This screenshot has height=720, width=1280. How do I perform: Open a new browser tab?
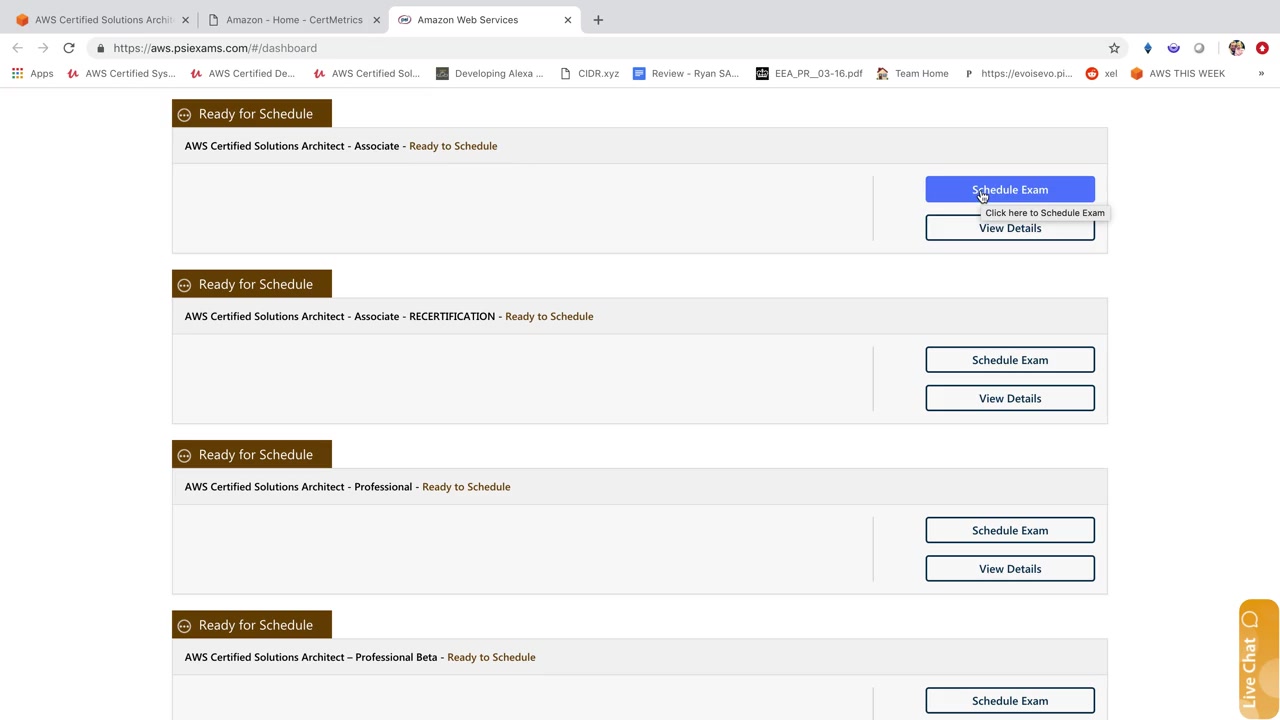[x=598, y=20]
